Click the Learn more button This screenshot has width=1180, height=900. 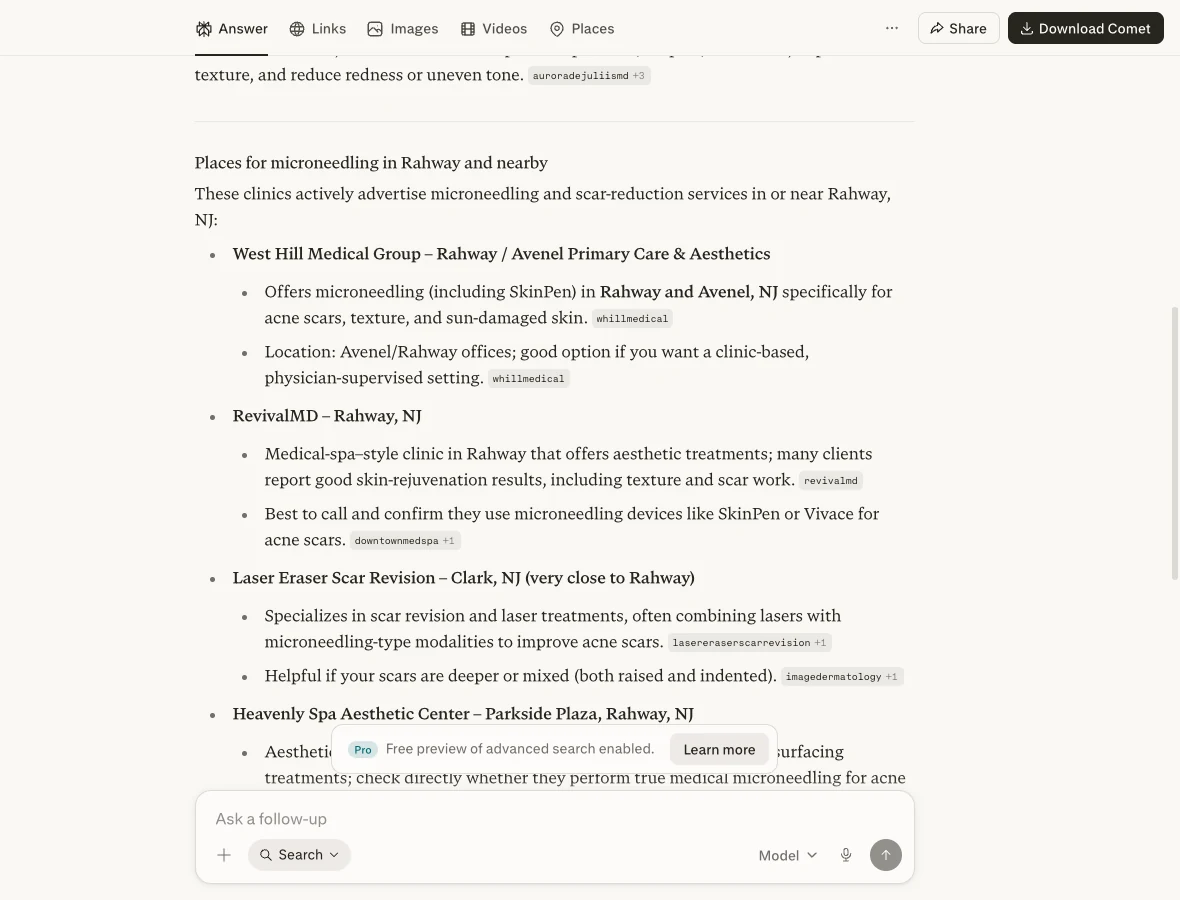719,749
